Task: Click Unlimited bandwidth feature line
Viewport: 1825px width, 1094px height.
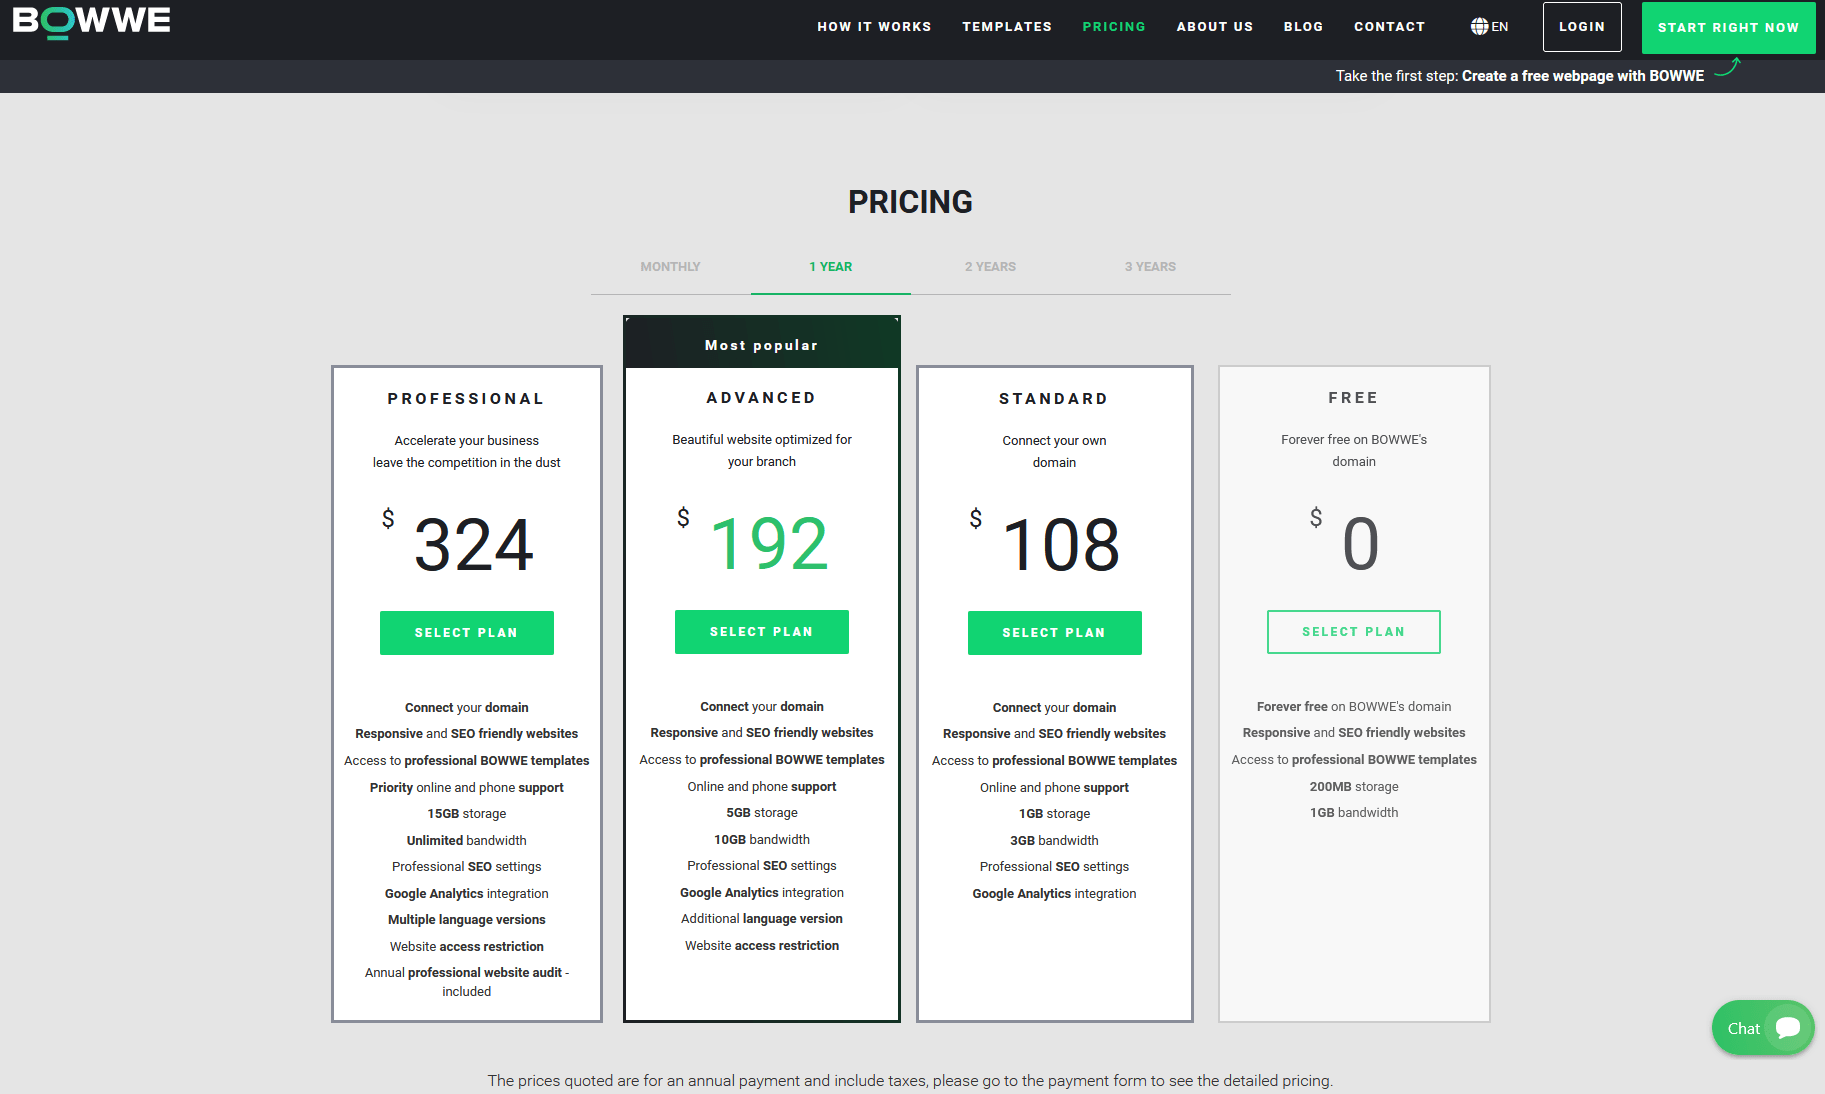Action: point(467,841)
